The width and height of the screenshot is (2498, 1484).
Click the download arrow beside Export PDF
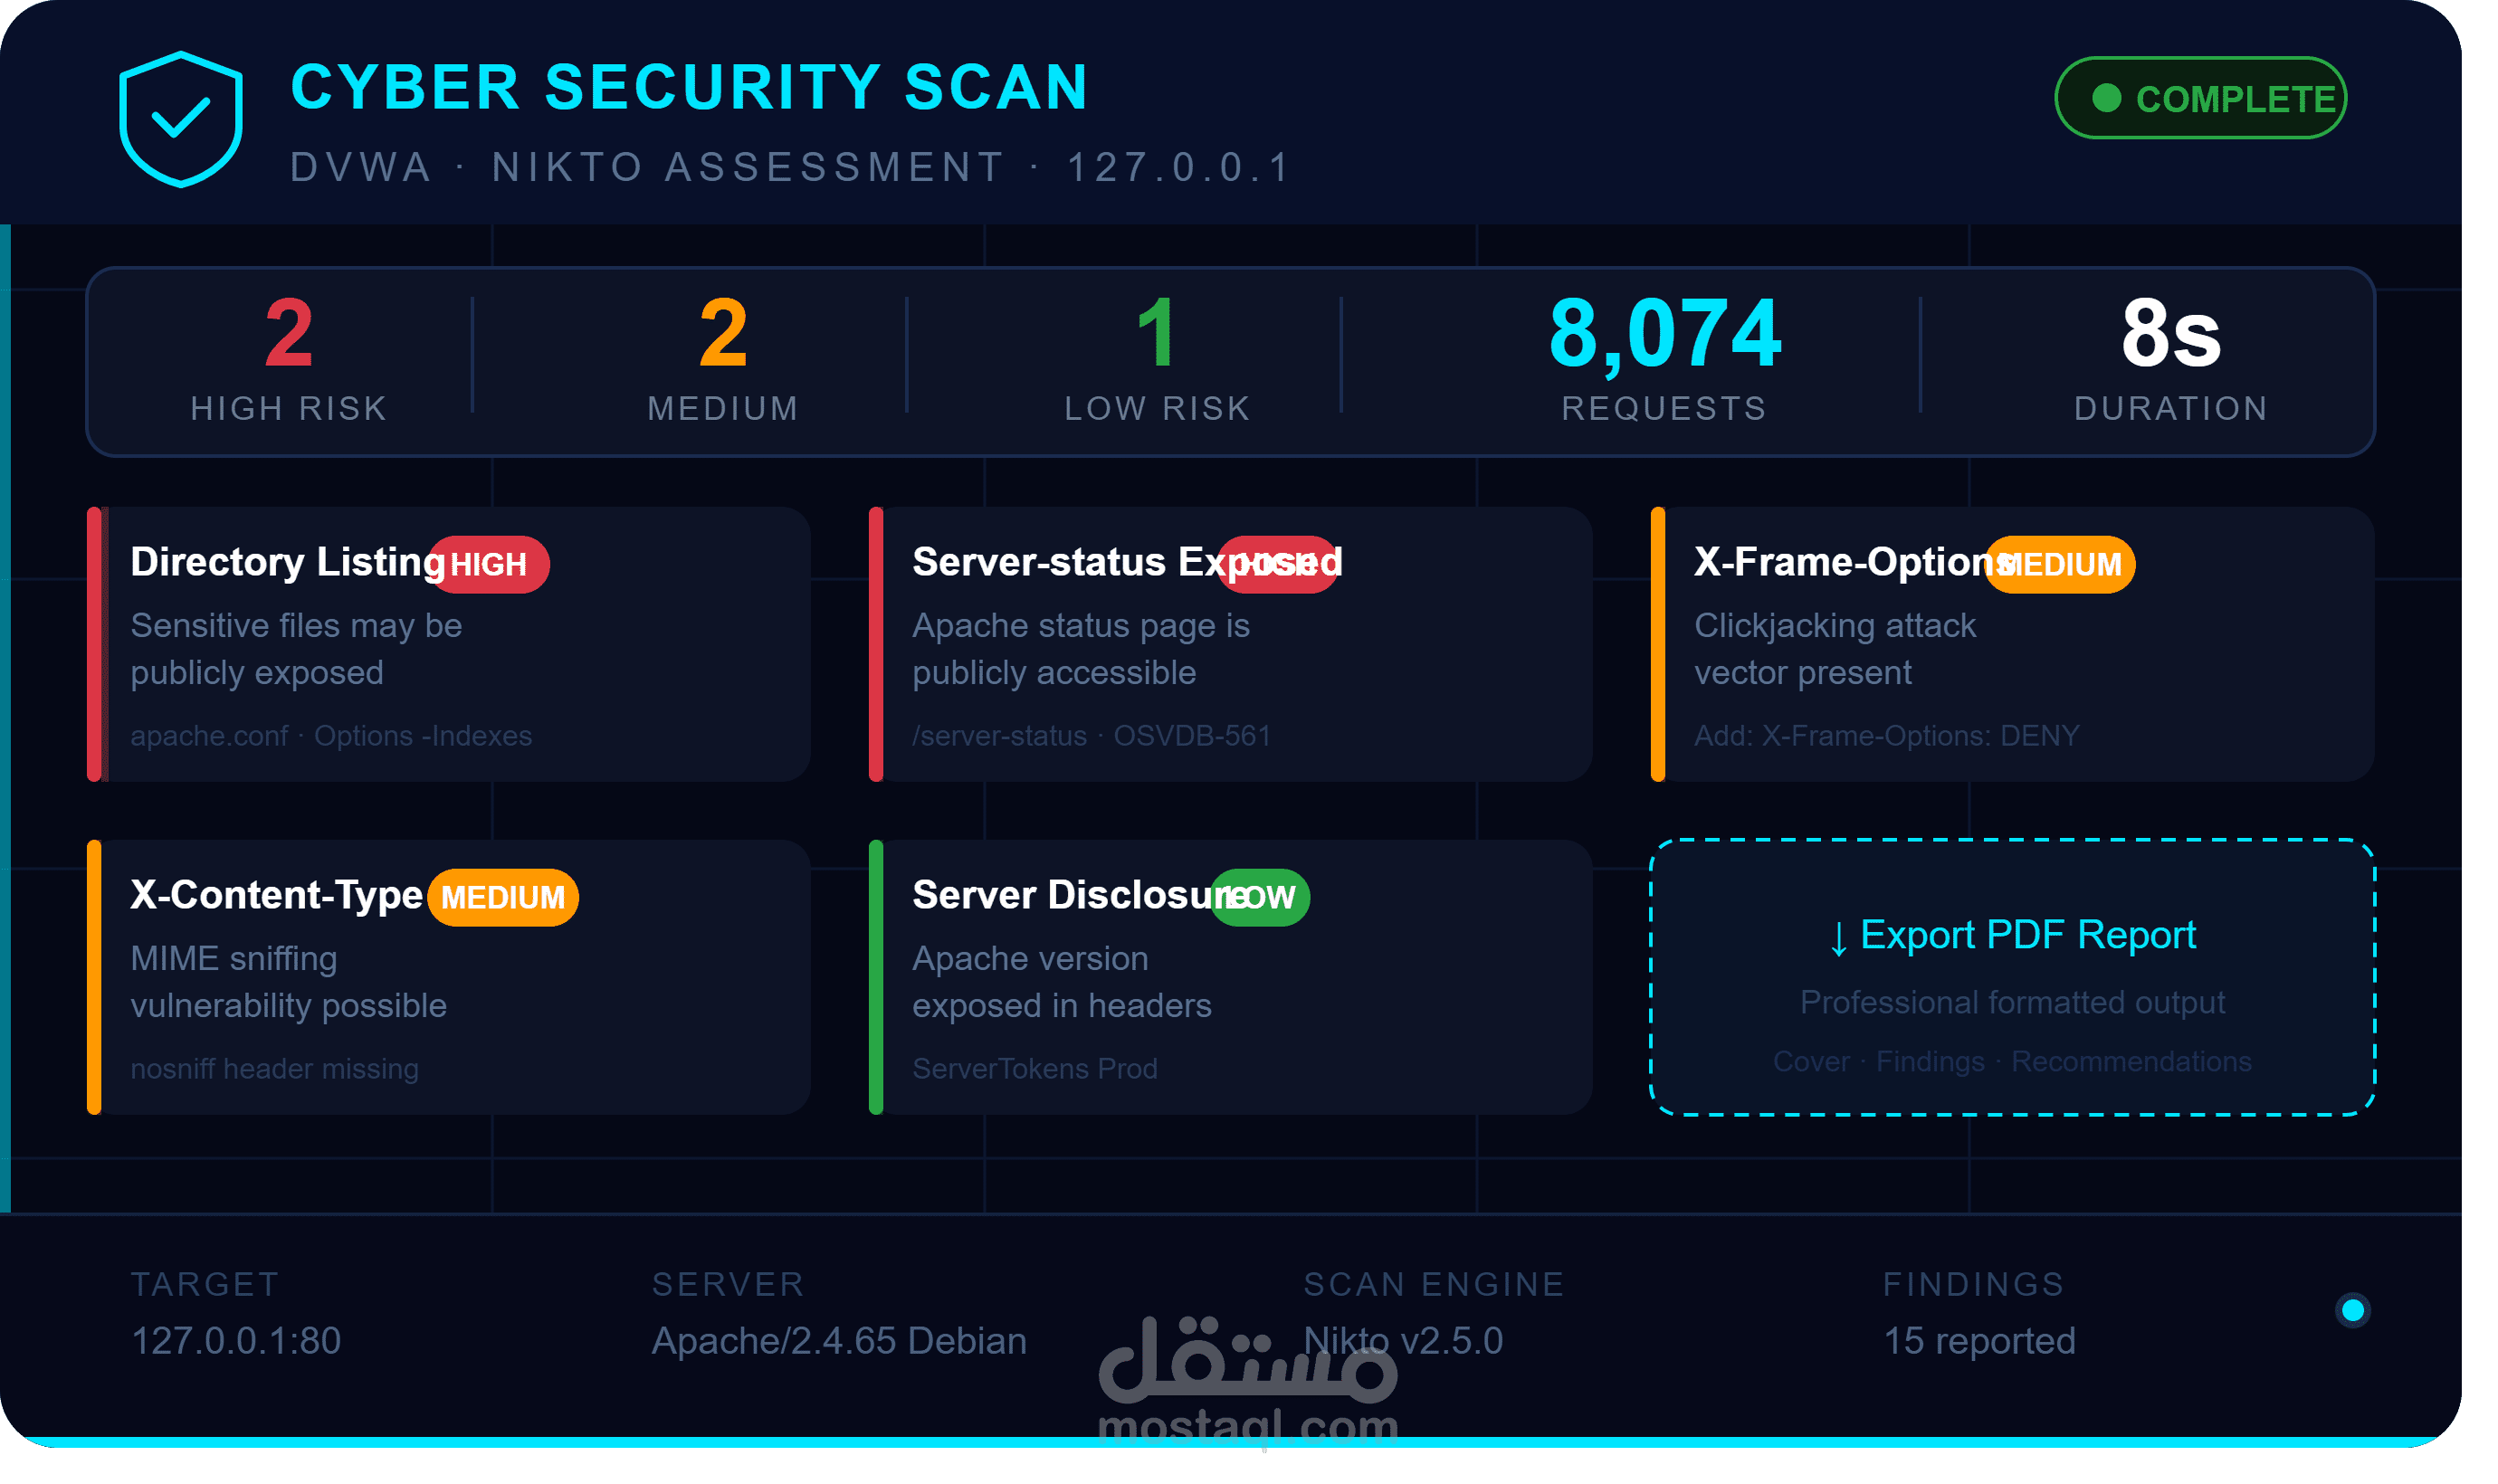pos(1838,938)
